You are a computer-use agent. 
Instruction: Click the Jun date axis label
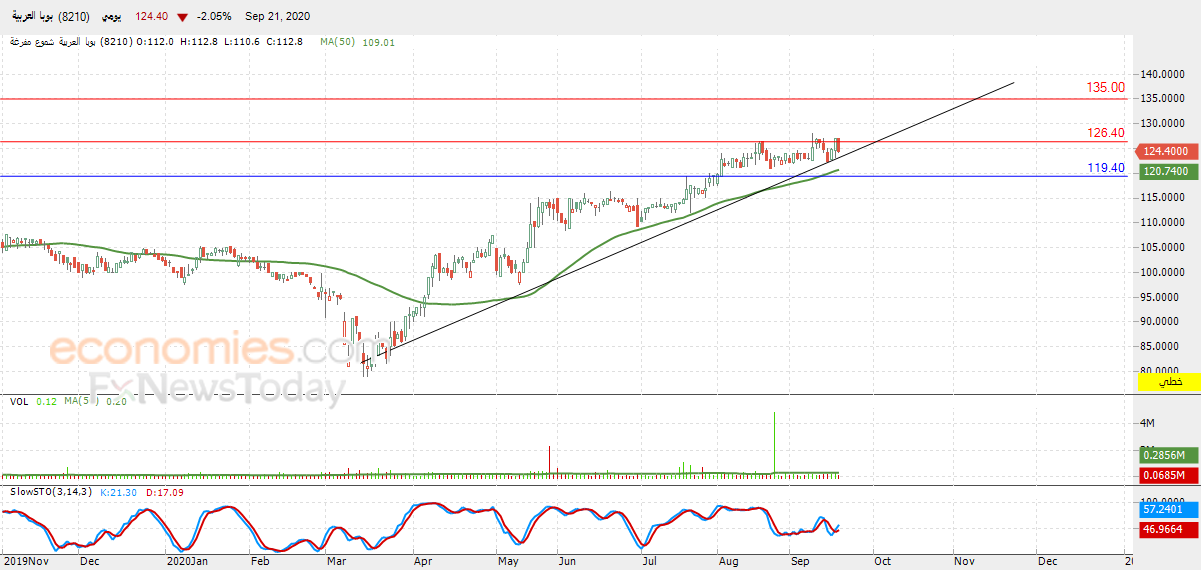[x=568, y=561]
